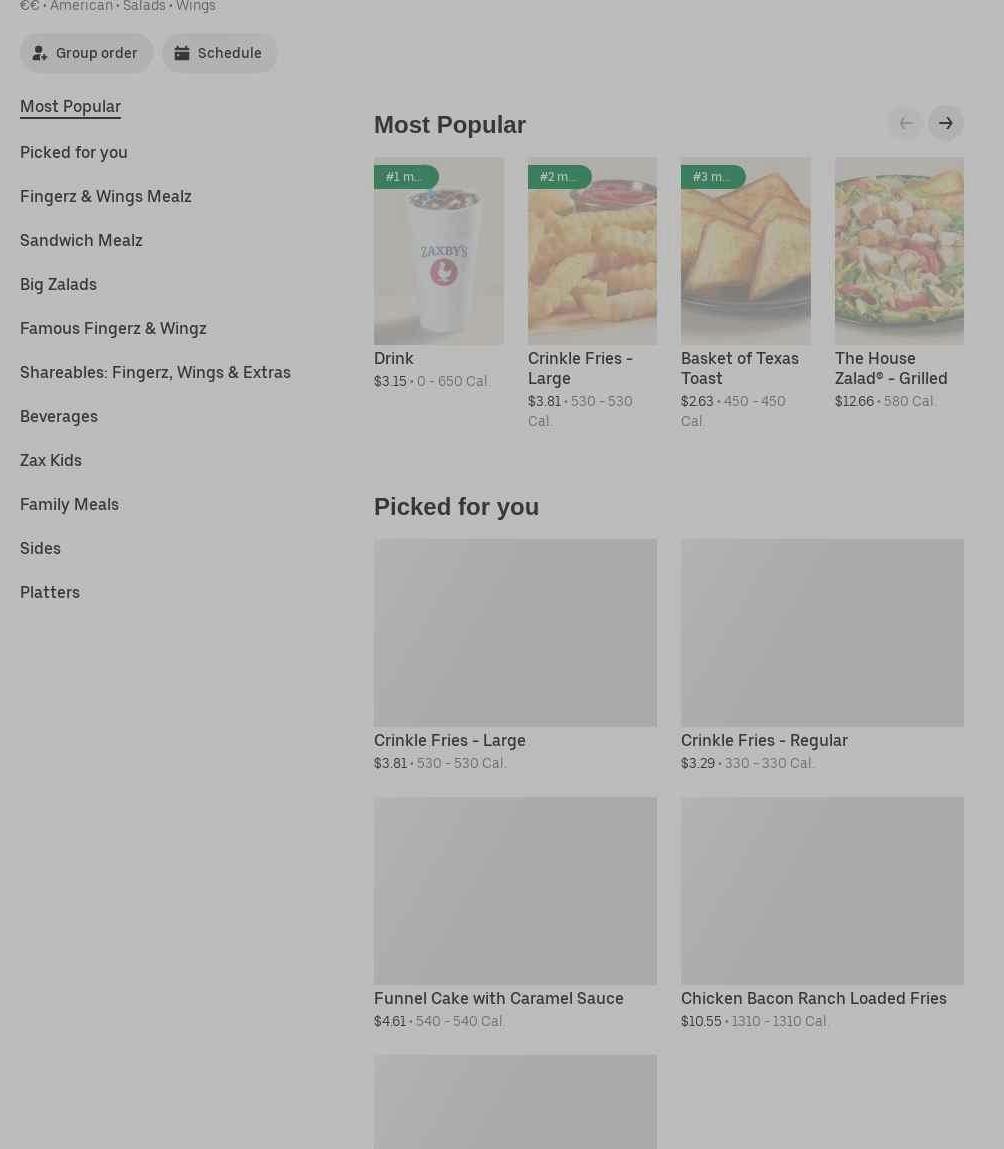Open Funnel Cake with Caramel Sauce

(515, 892)
